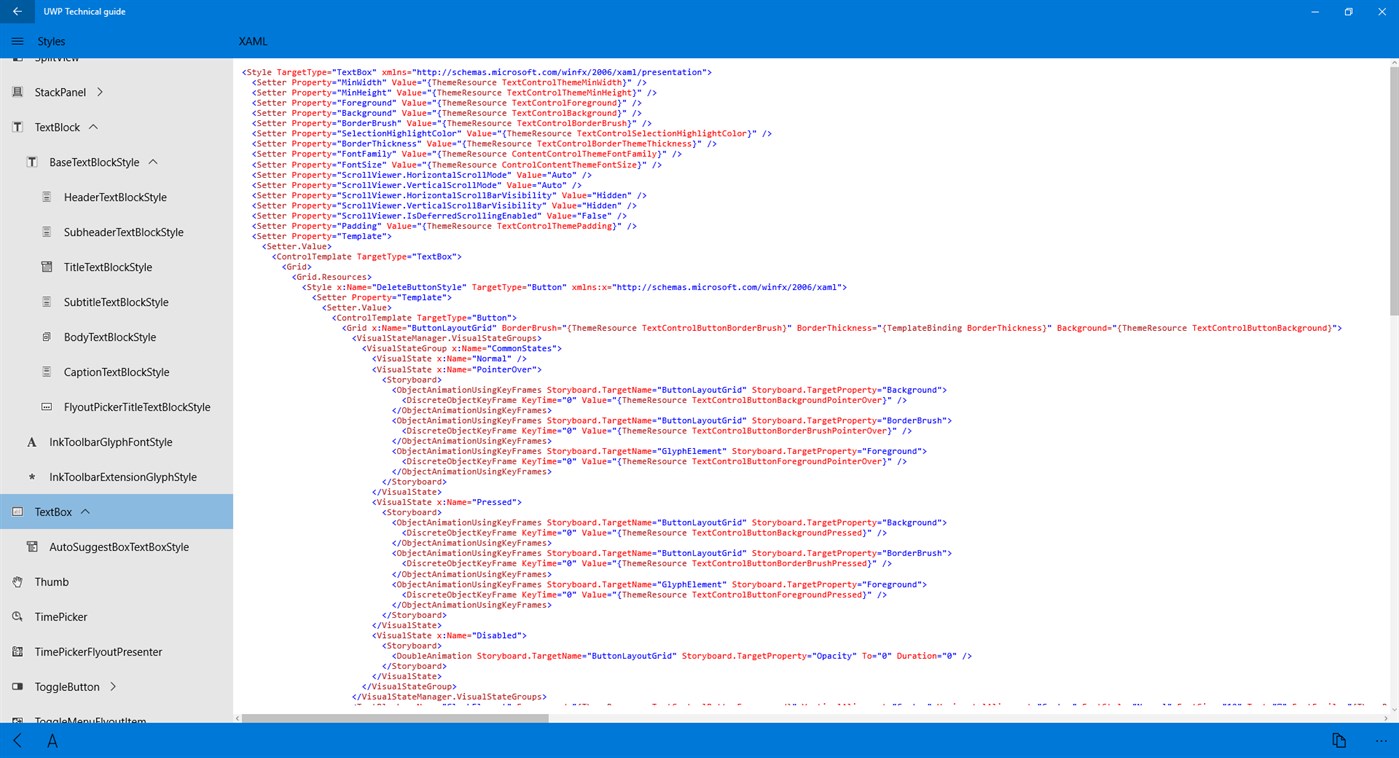Click the SubtitleTextBlockStyle icon
This screenshot has width=1399, height=758.
click(46, 302)
